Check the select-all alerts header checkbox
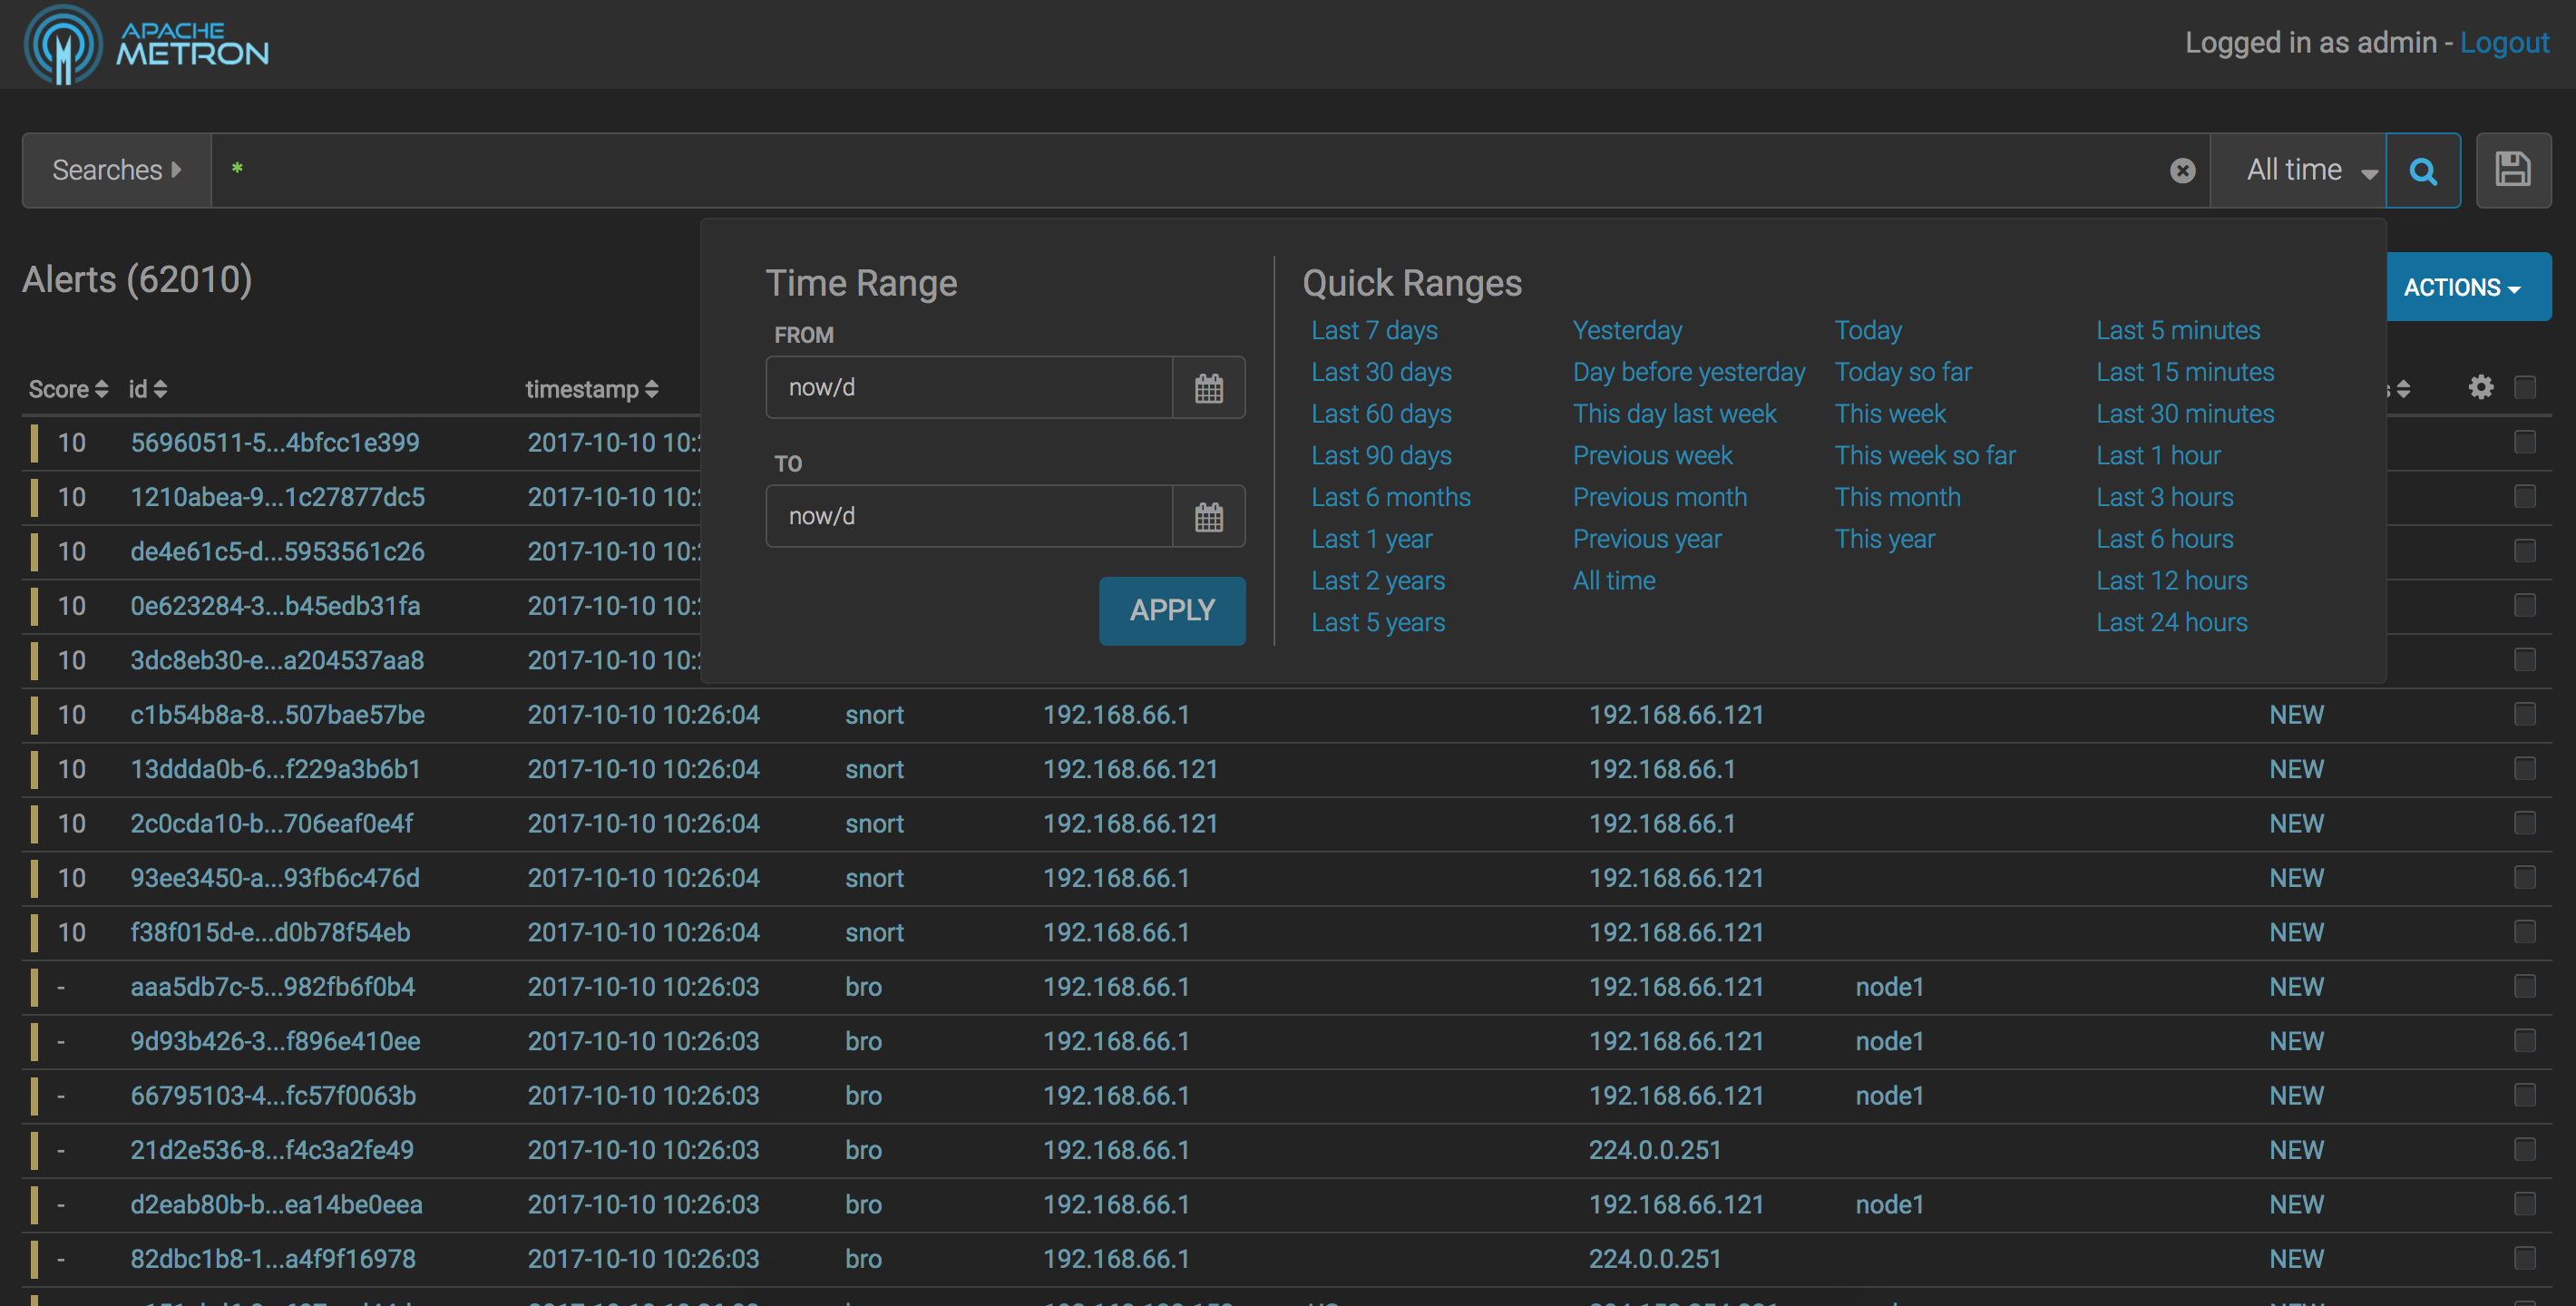 pyautogui.click(x=2524, y=387)
